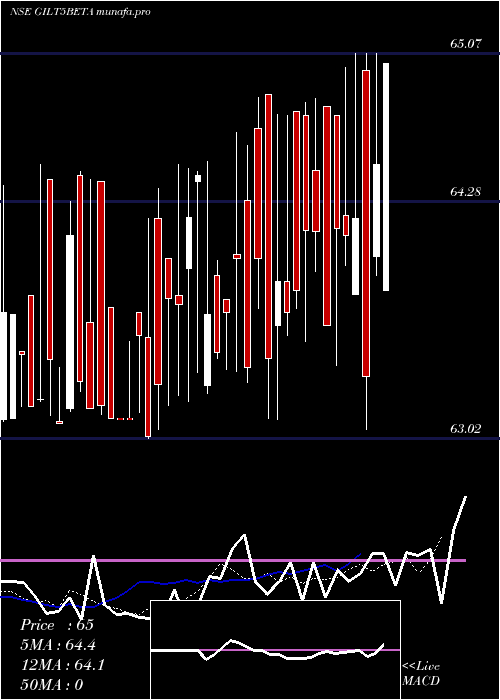This screenshot has height=700, width=500.
Task: Click the Price : 65 readout
Action: 57,625
